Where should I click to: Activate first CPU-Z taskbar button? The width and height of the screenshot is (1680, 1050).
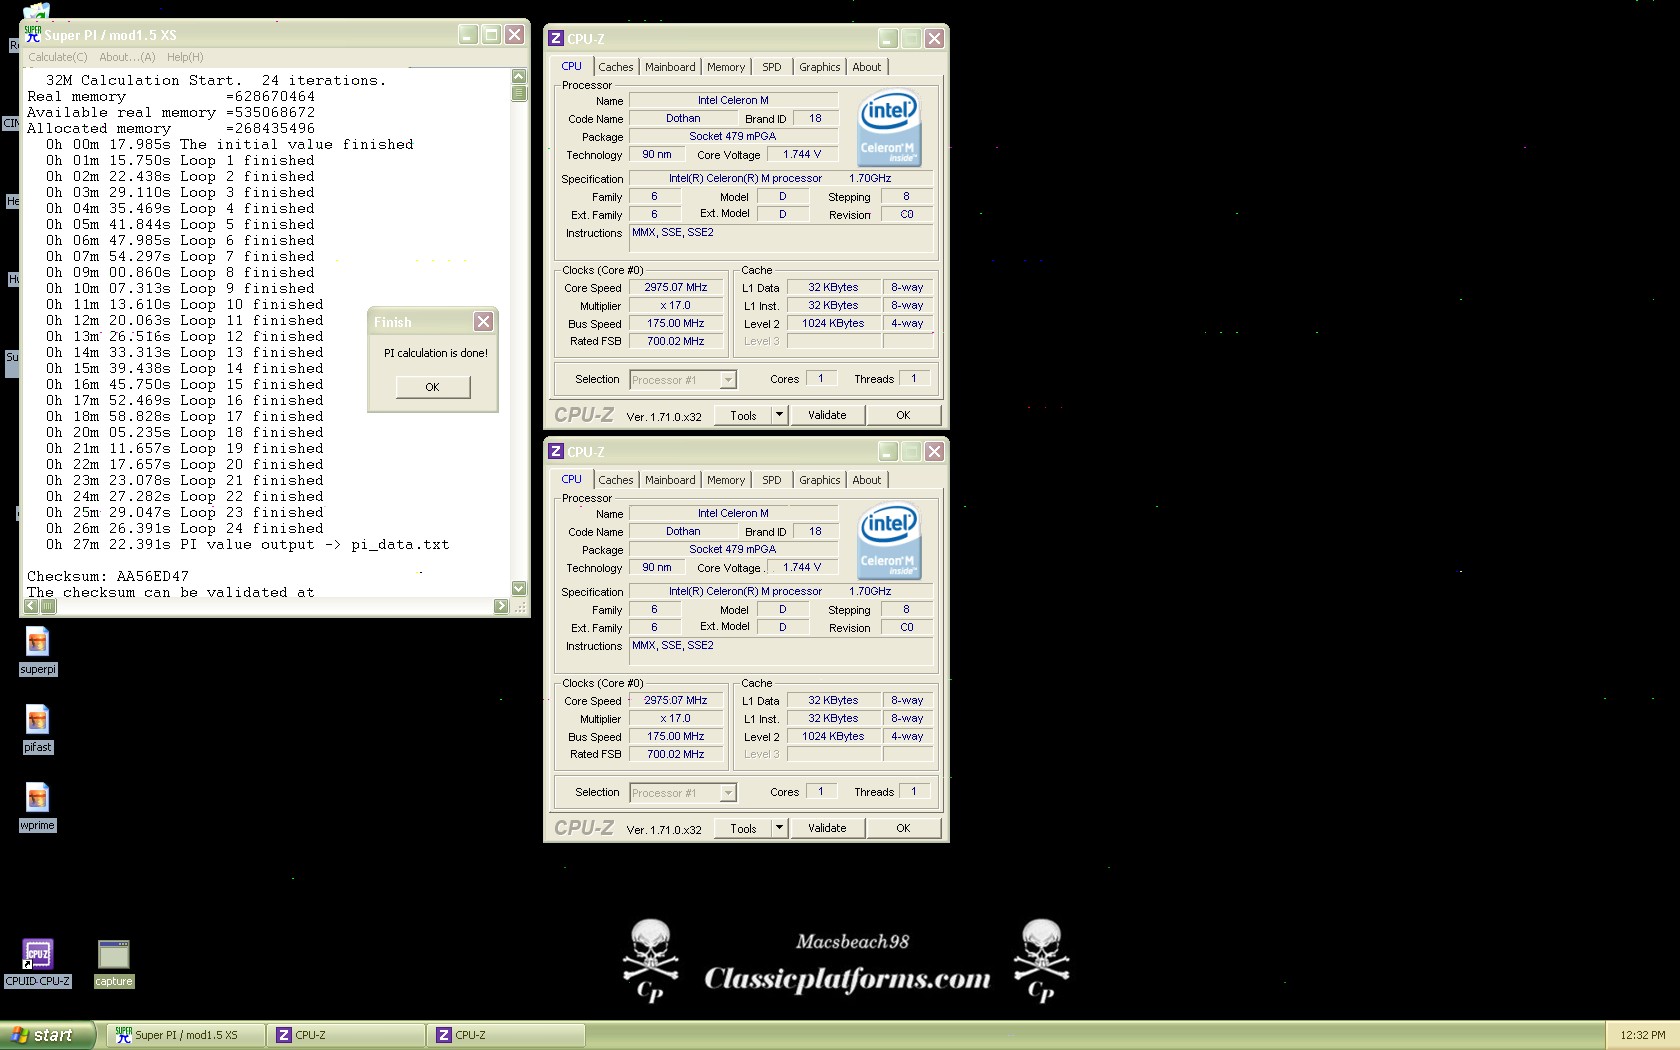click(x=346, y=1035)
